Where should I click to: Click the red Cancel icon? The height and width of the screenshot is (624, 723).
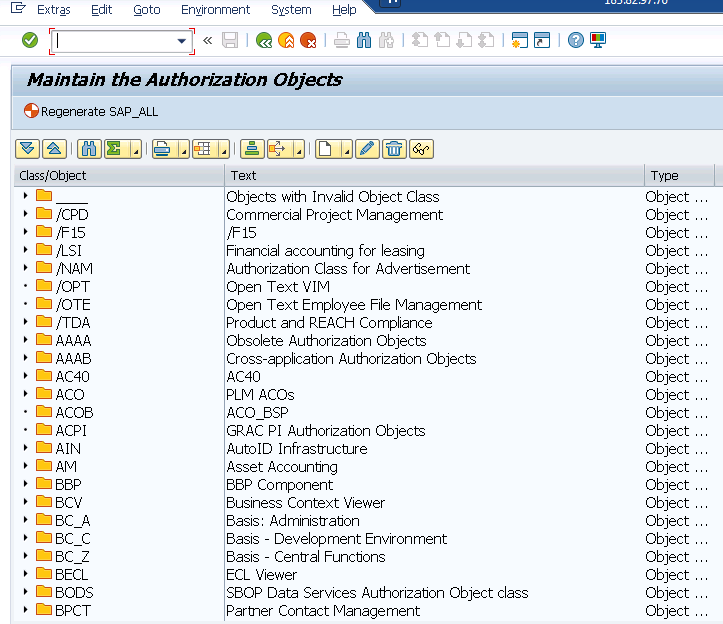[309, 41]
